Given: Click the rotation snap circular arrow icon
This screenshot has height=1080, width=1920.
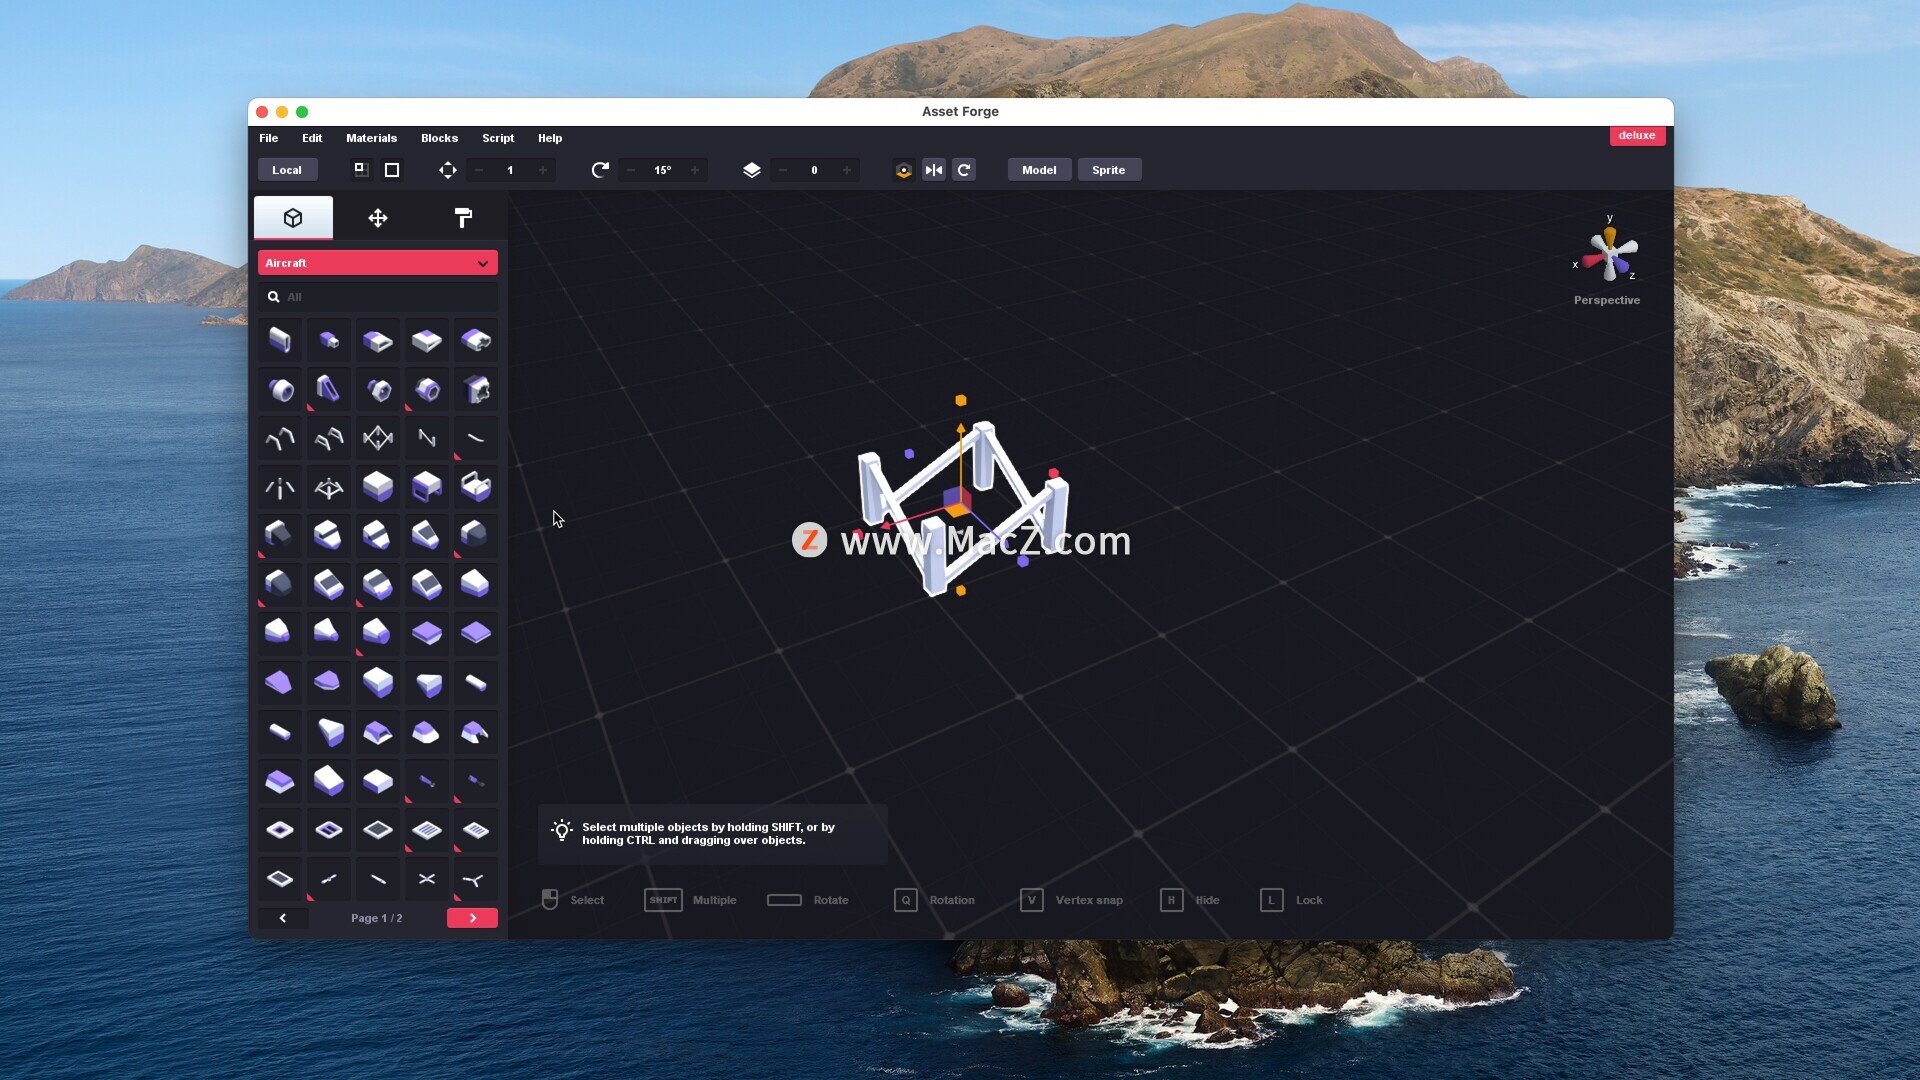Looking at the screenshot, I should (x=600, y=170).
